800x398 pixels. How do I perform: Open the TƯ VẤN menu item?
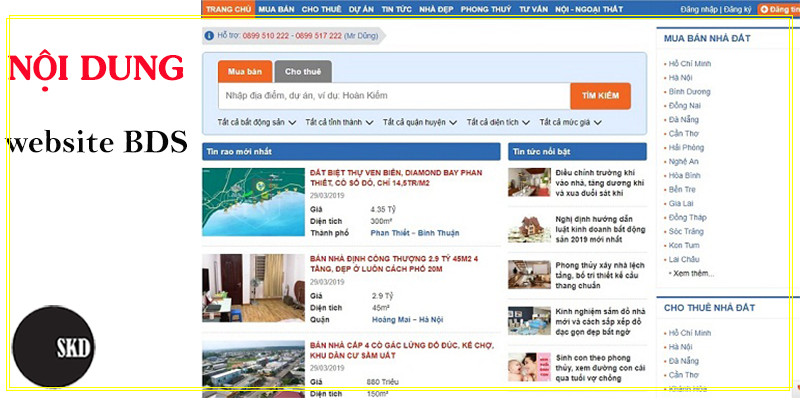533,9
